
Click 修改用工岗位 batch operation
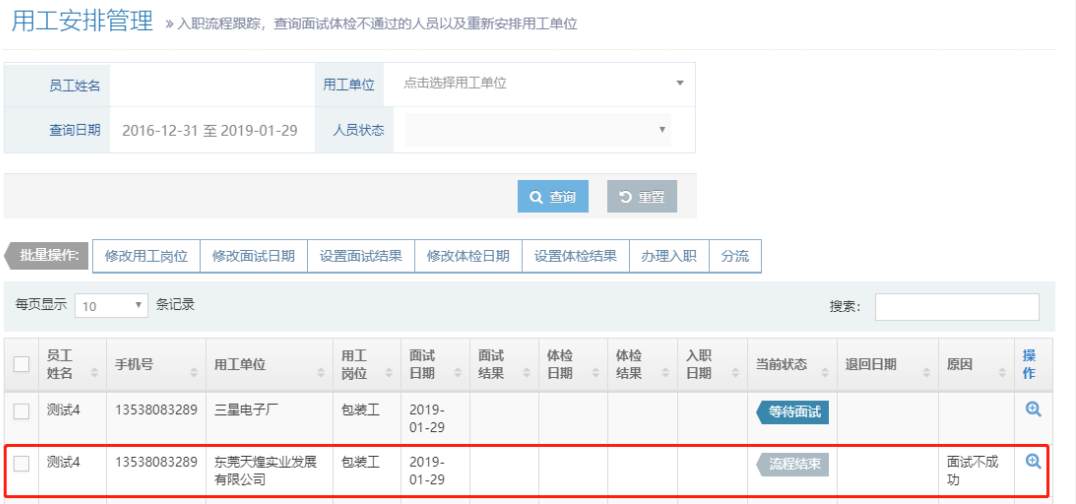(x=146, y=256)
